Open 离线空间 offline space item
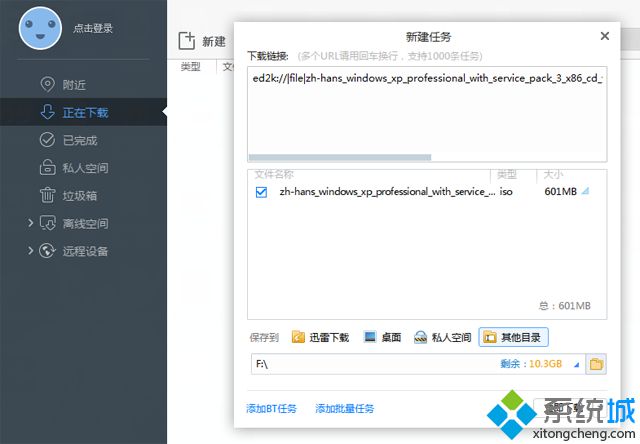This screenshot has height=444, width=640. tap(85, 223)
